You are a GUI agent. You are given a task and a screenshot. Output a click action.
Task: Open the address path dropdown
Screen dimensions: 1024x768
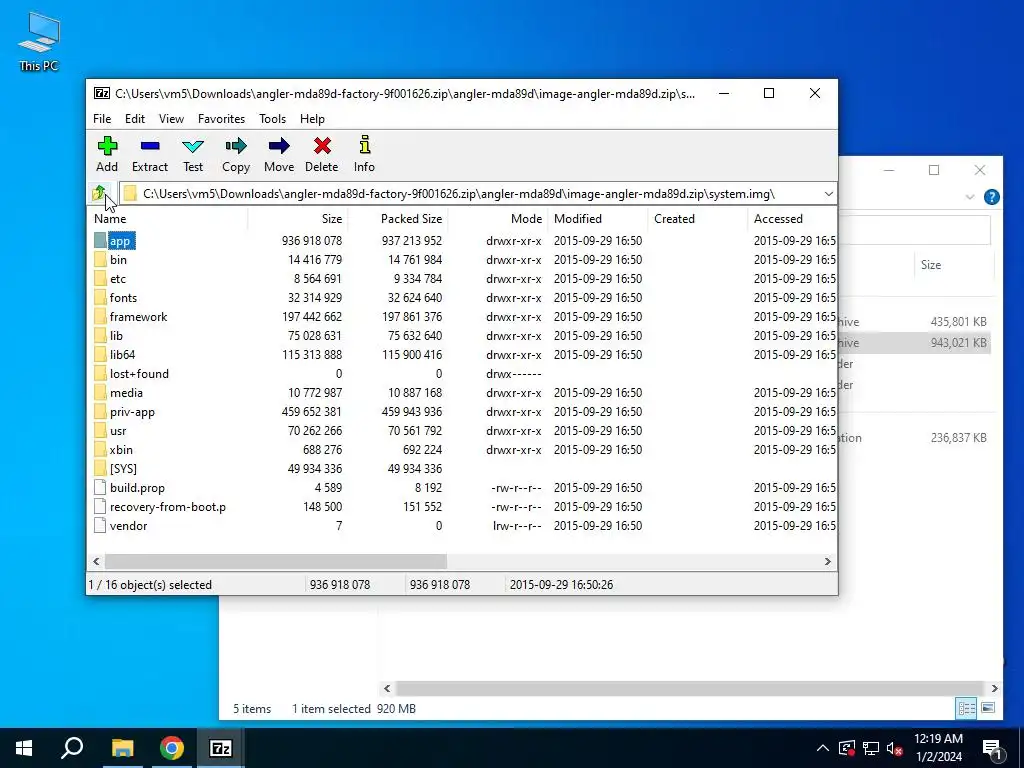coord(828,193)
